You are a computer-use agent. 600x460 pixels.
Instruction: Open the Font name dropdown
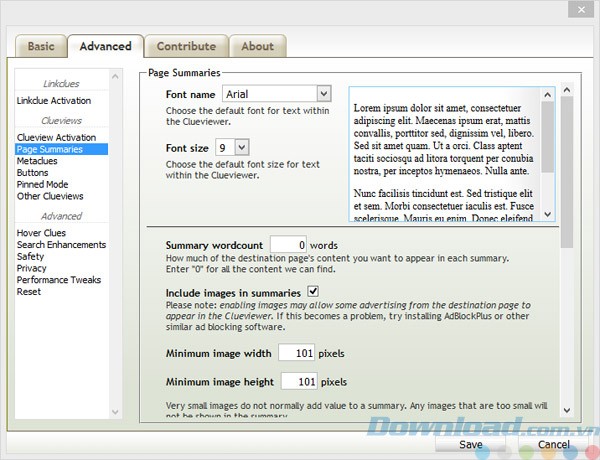(x=277, y=94)
